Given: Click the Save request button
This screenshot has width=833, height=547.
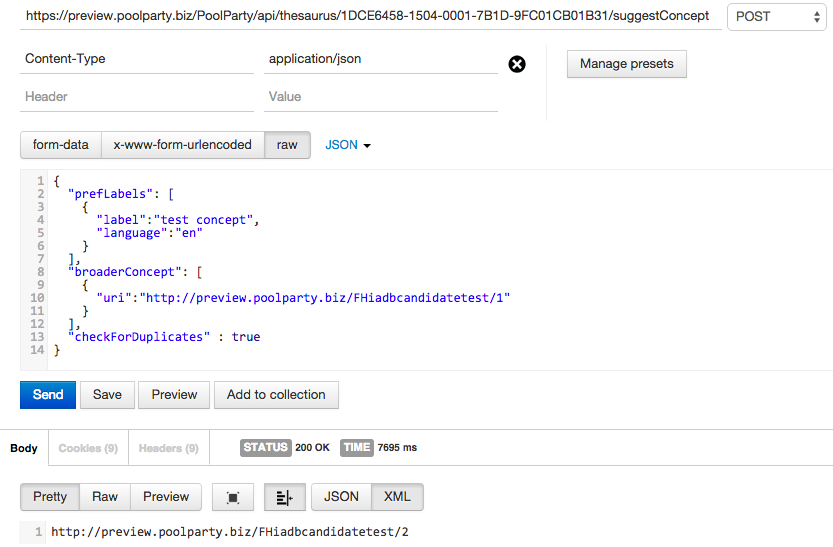Looking at the screenshot, I should (107, 395).
